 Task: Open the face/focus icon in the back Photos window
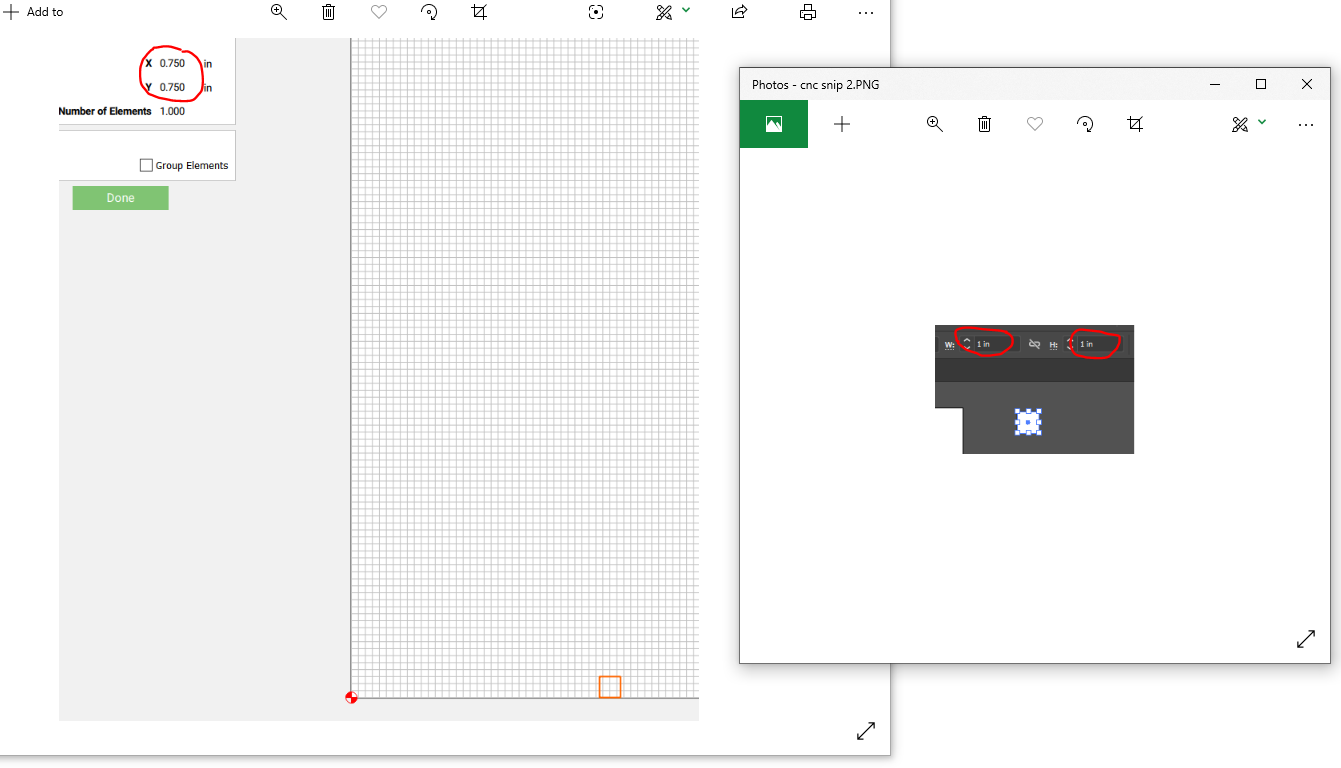coord(597,12)
